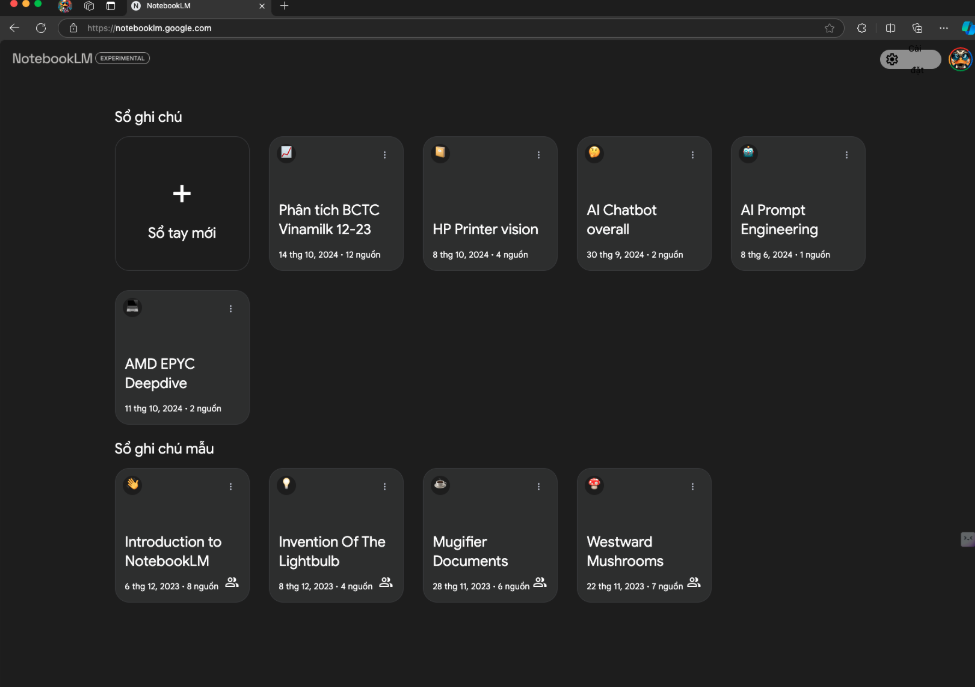The image size is (975, 687).
Task: Click the scroll emoji on HP Printer vision
Action: (440, 152)
